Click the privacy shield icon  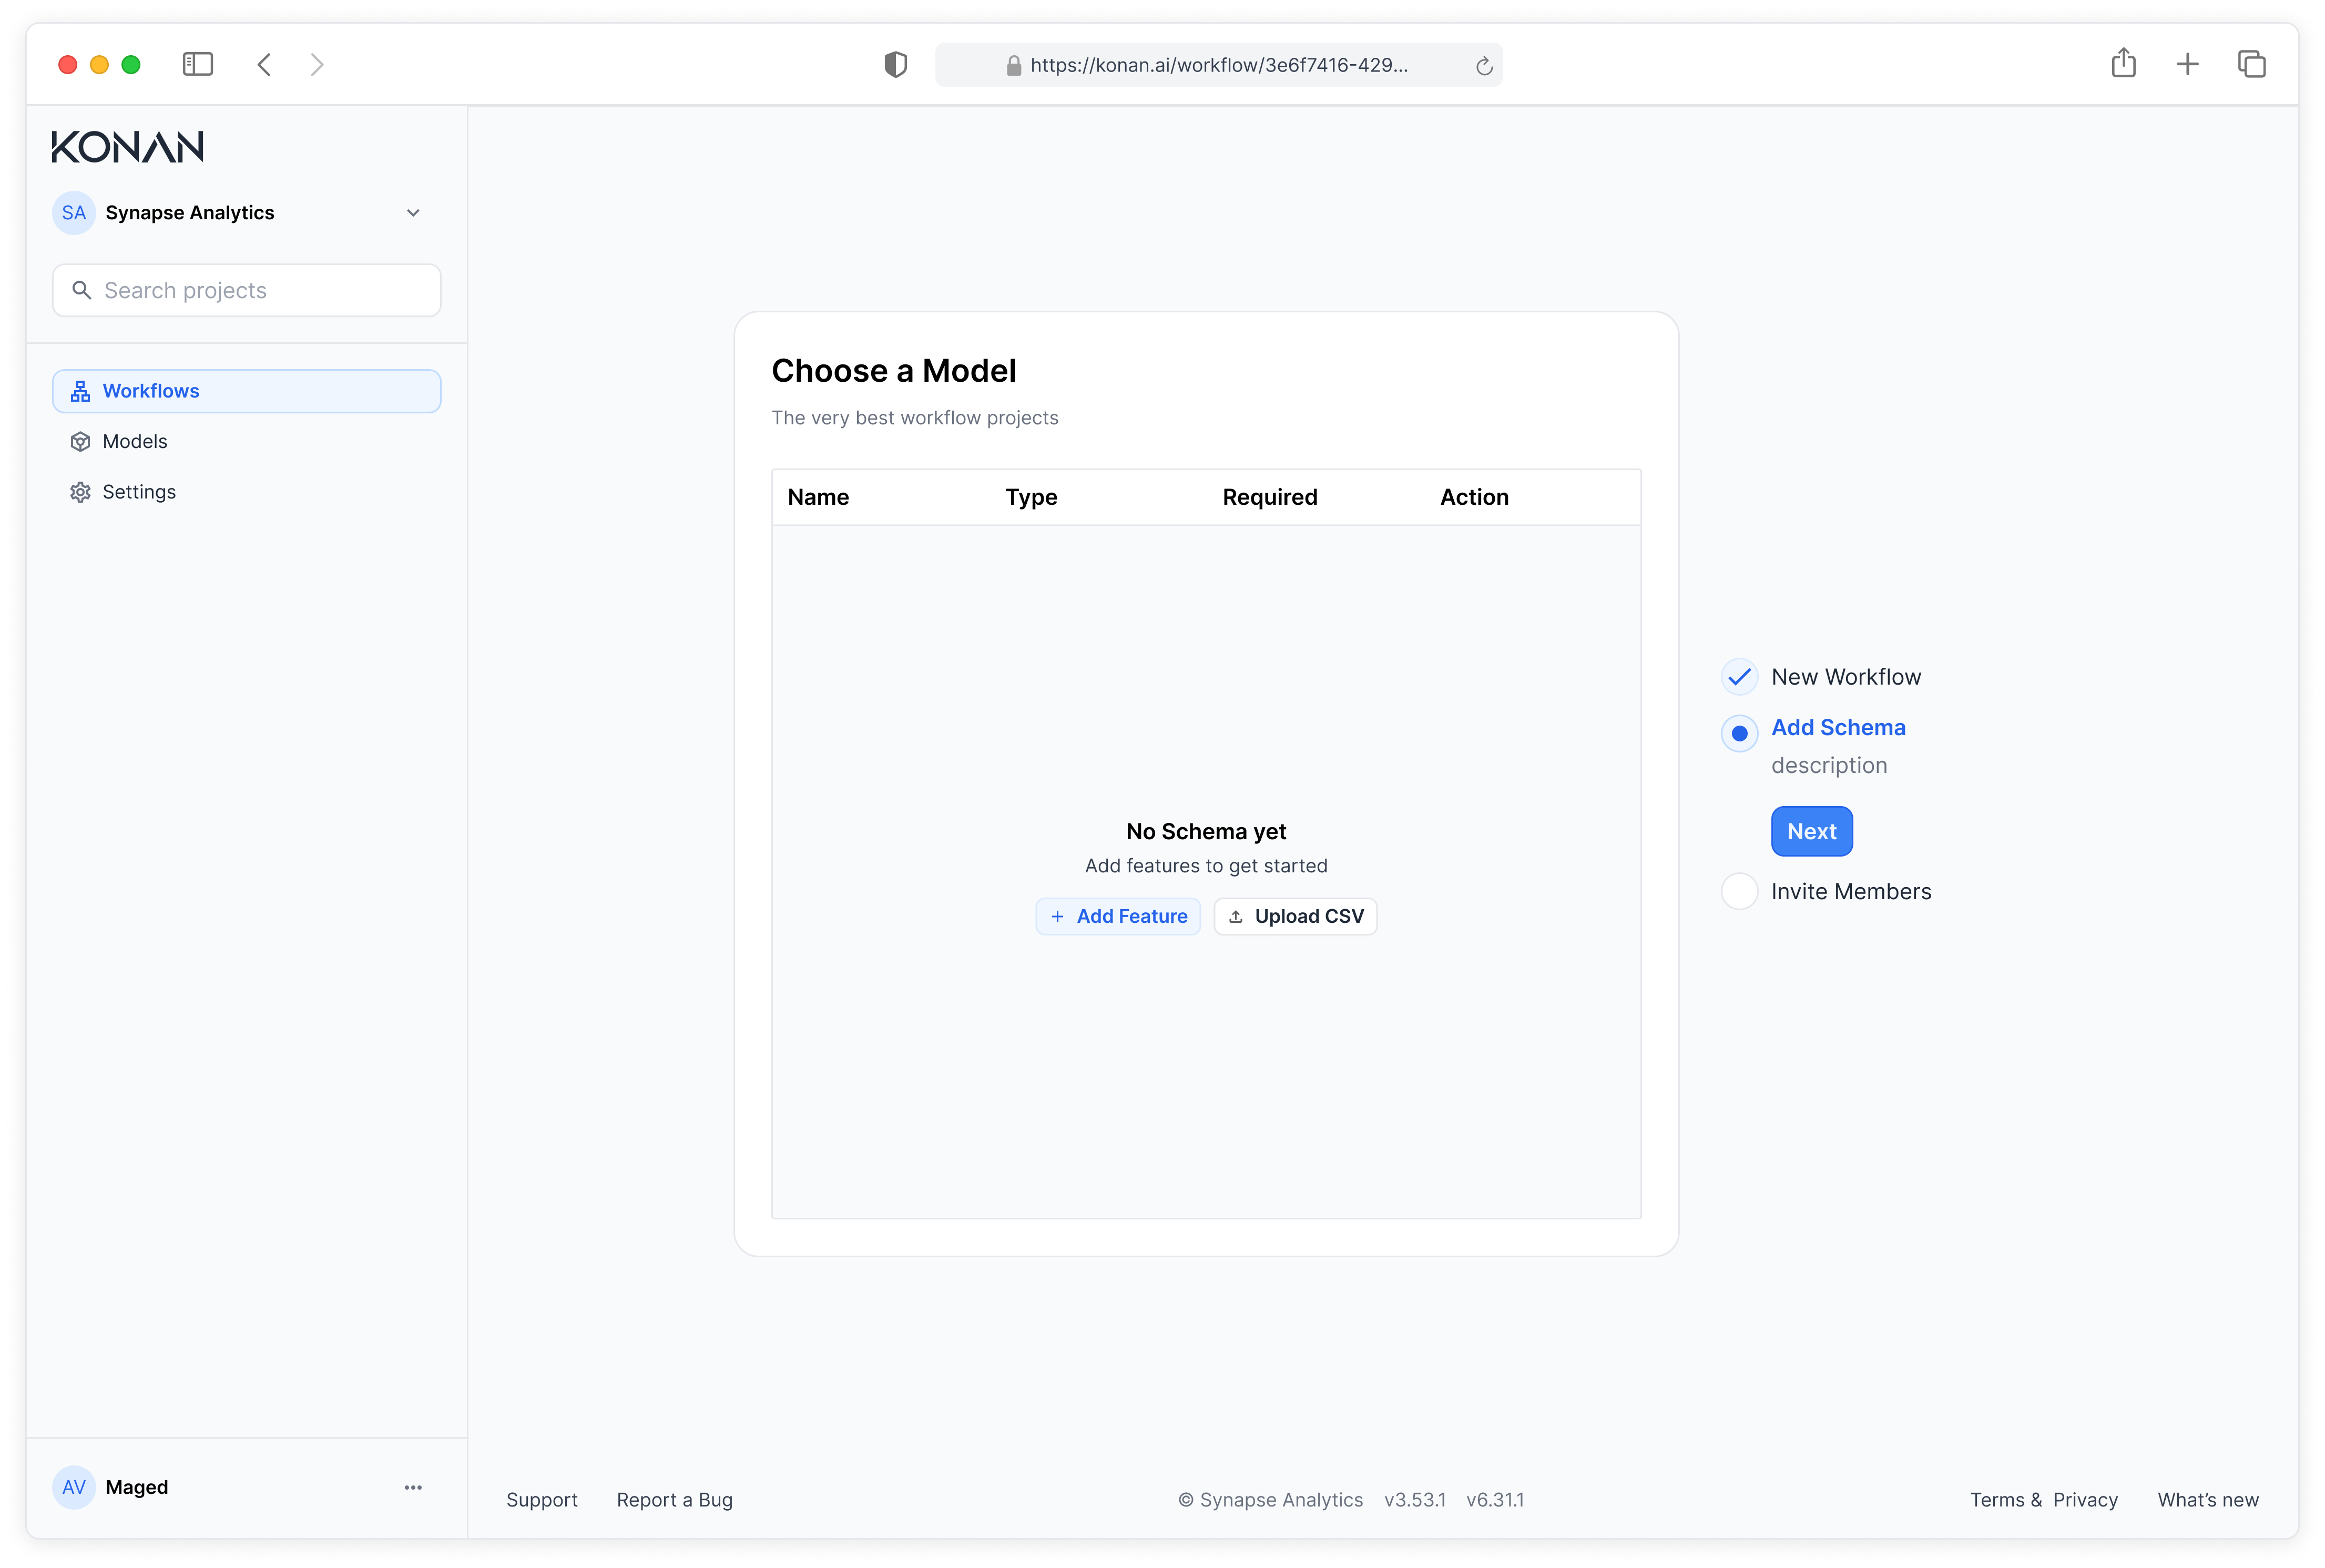coord(895,65)
